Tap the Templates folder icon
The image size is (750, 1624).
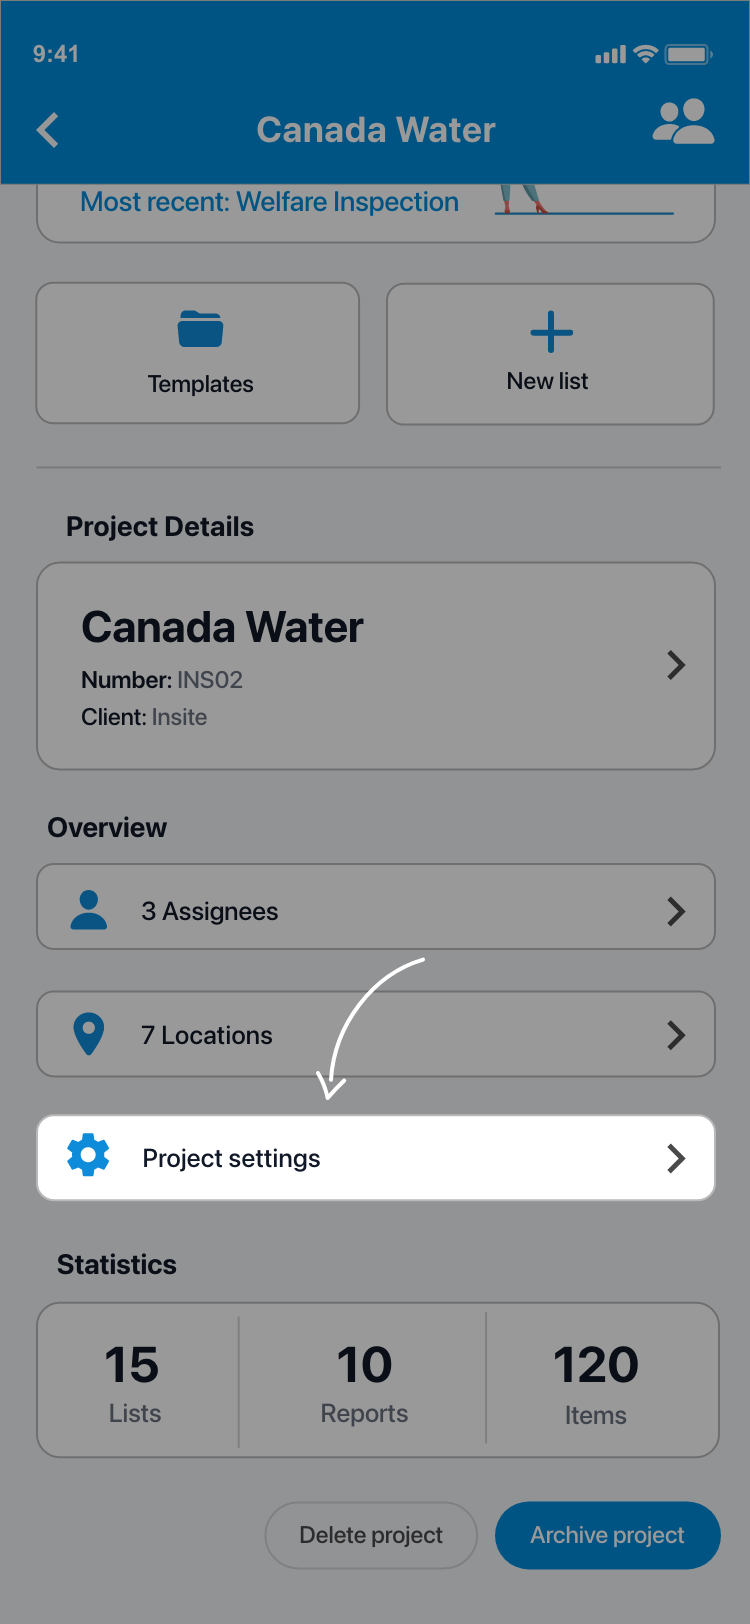(x=200, y=329)
